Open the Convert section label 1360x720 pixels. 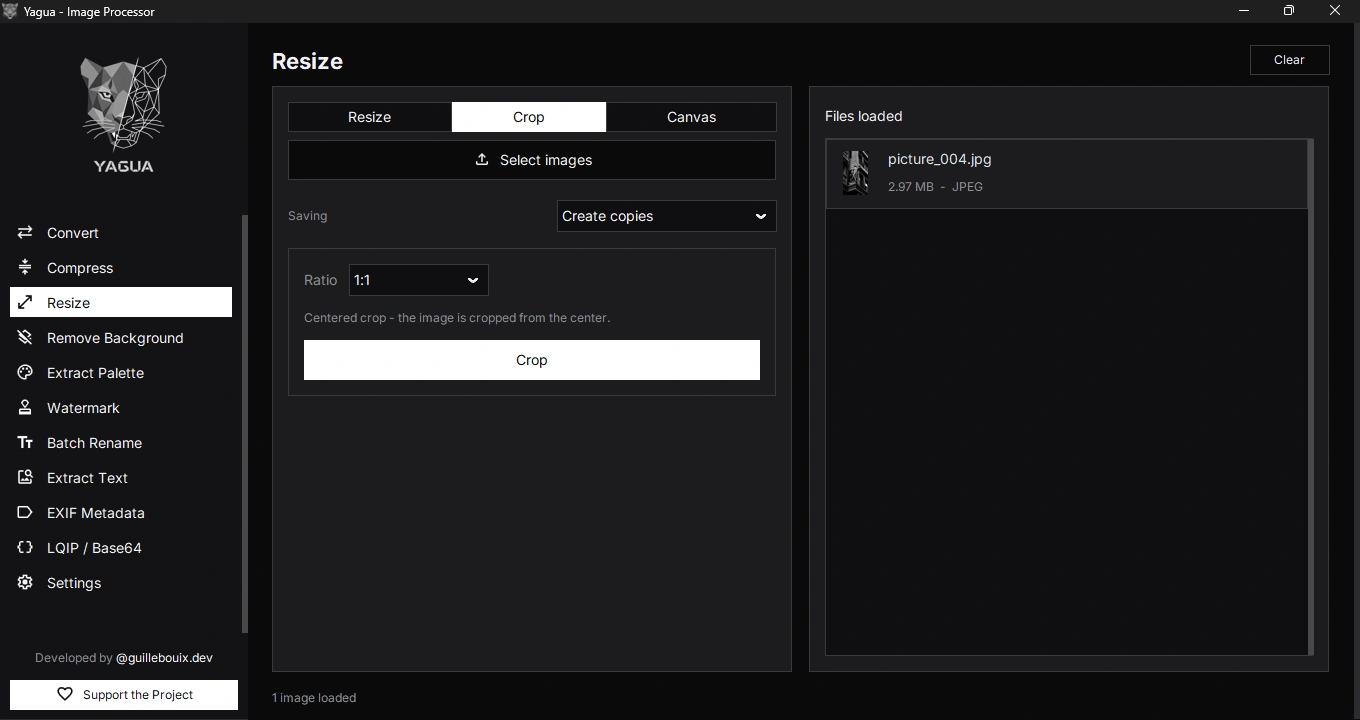73,233
